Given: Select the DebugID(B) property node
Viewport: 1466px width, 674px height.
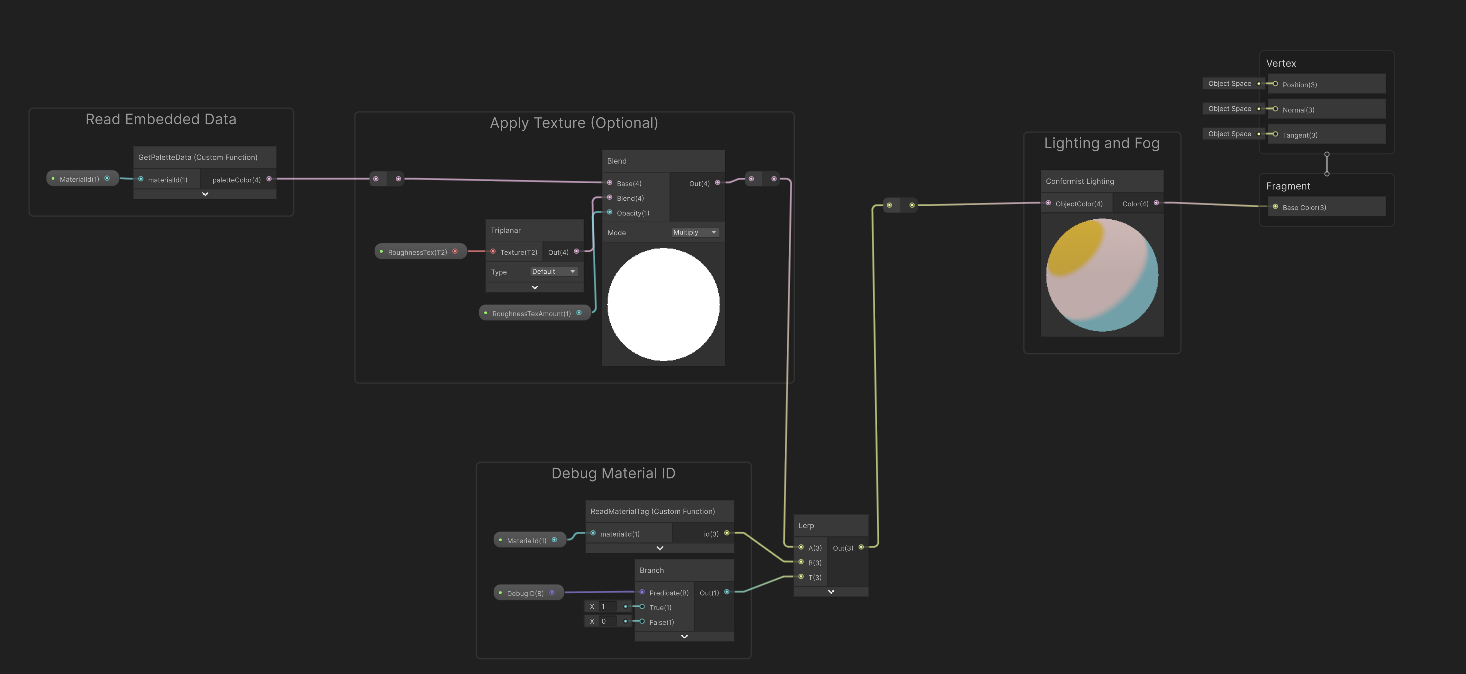Looking at the screenshot, I should click(x=530, y=592).
